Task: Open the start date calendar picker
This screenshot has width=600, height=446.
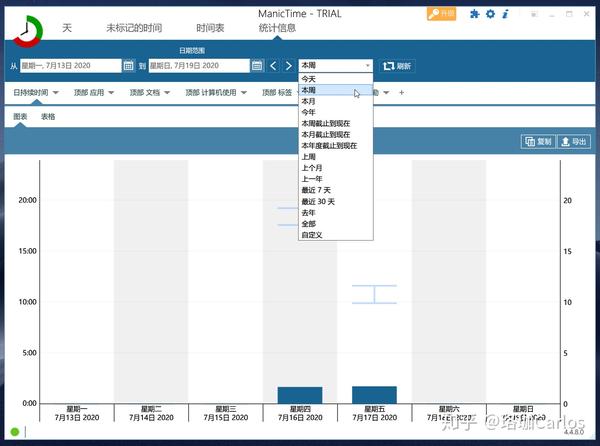Action: [x=128, y=66]
